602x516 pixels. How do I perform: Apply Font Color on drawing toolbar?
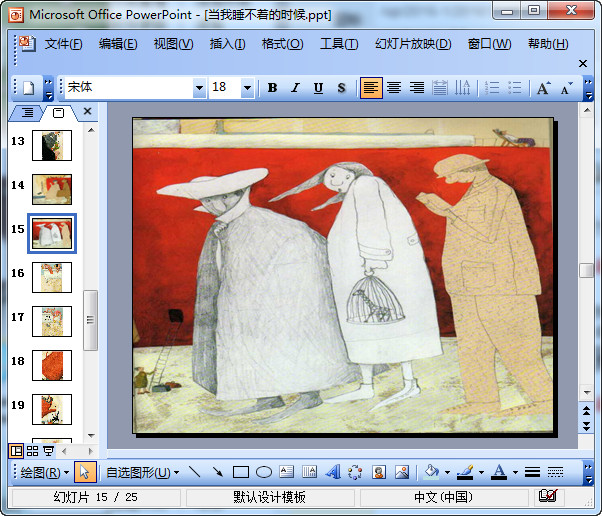tap(499, 472)
